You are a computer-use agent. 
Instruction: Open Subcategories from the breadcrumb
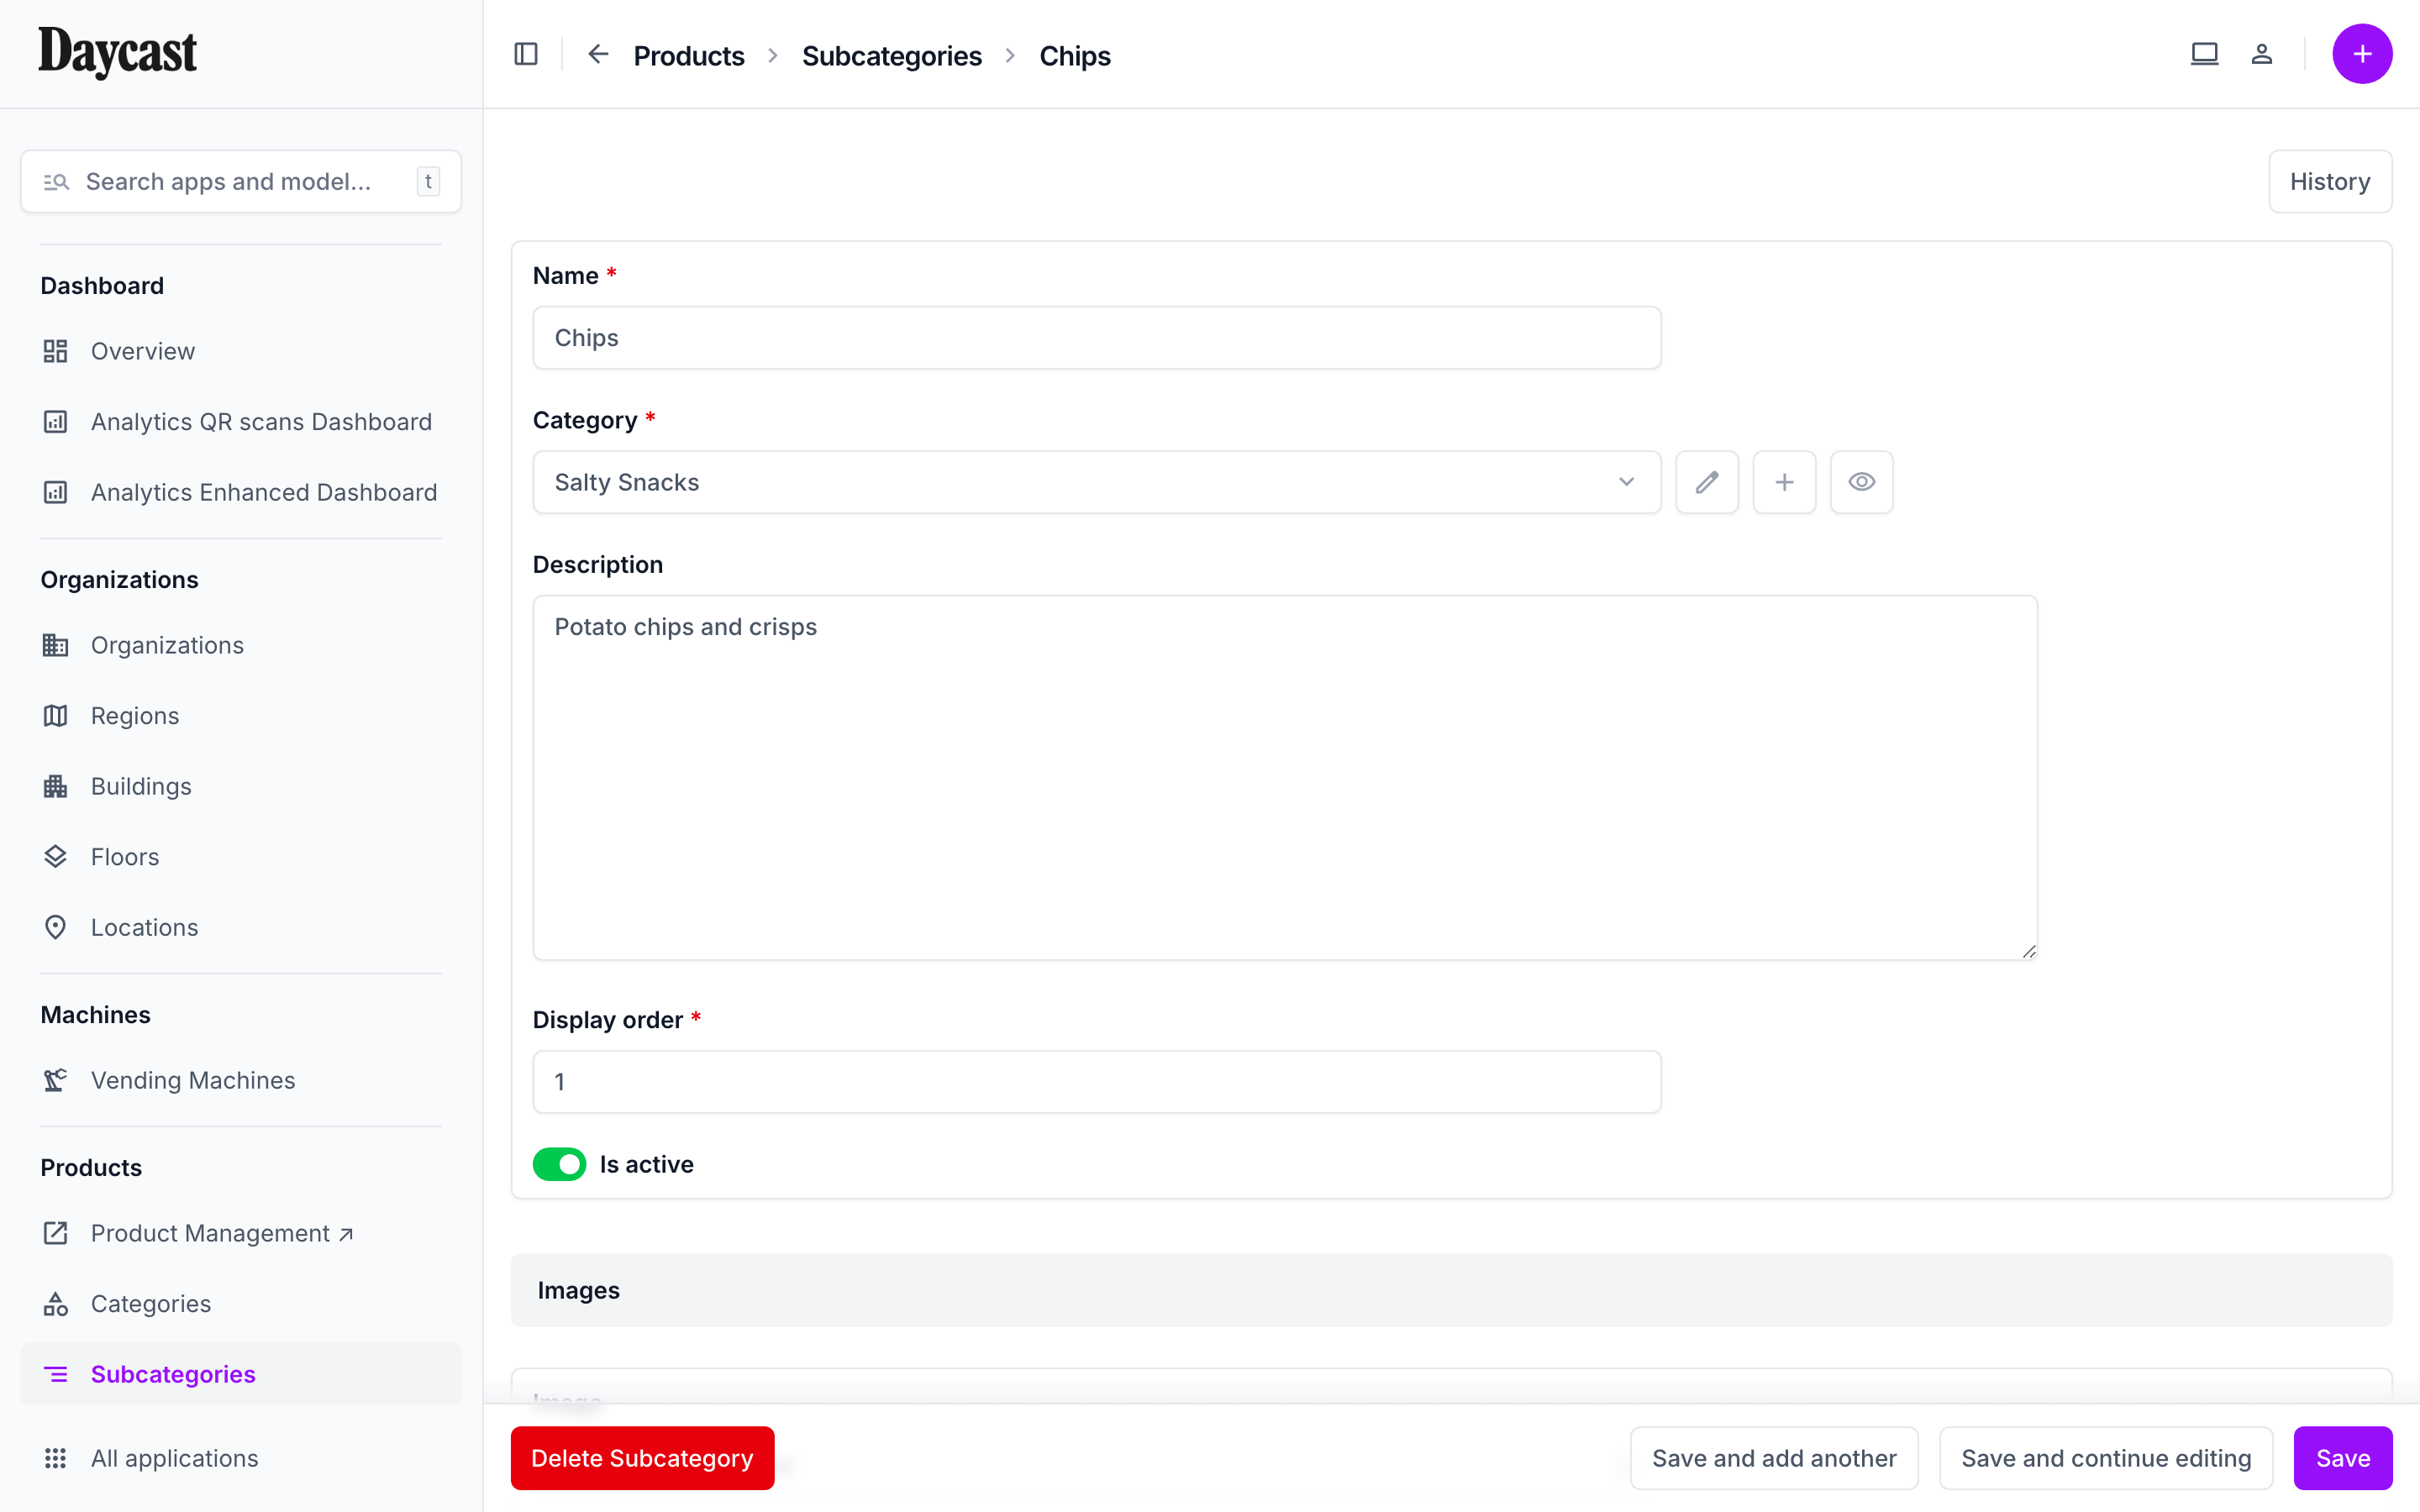pos(891,55)
